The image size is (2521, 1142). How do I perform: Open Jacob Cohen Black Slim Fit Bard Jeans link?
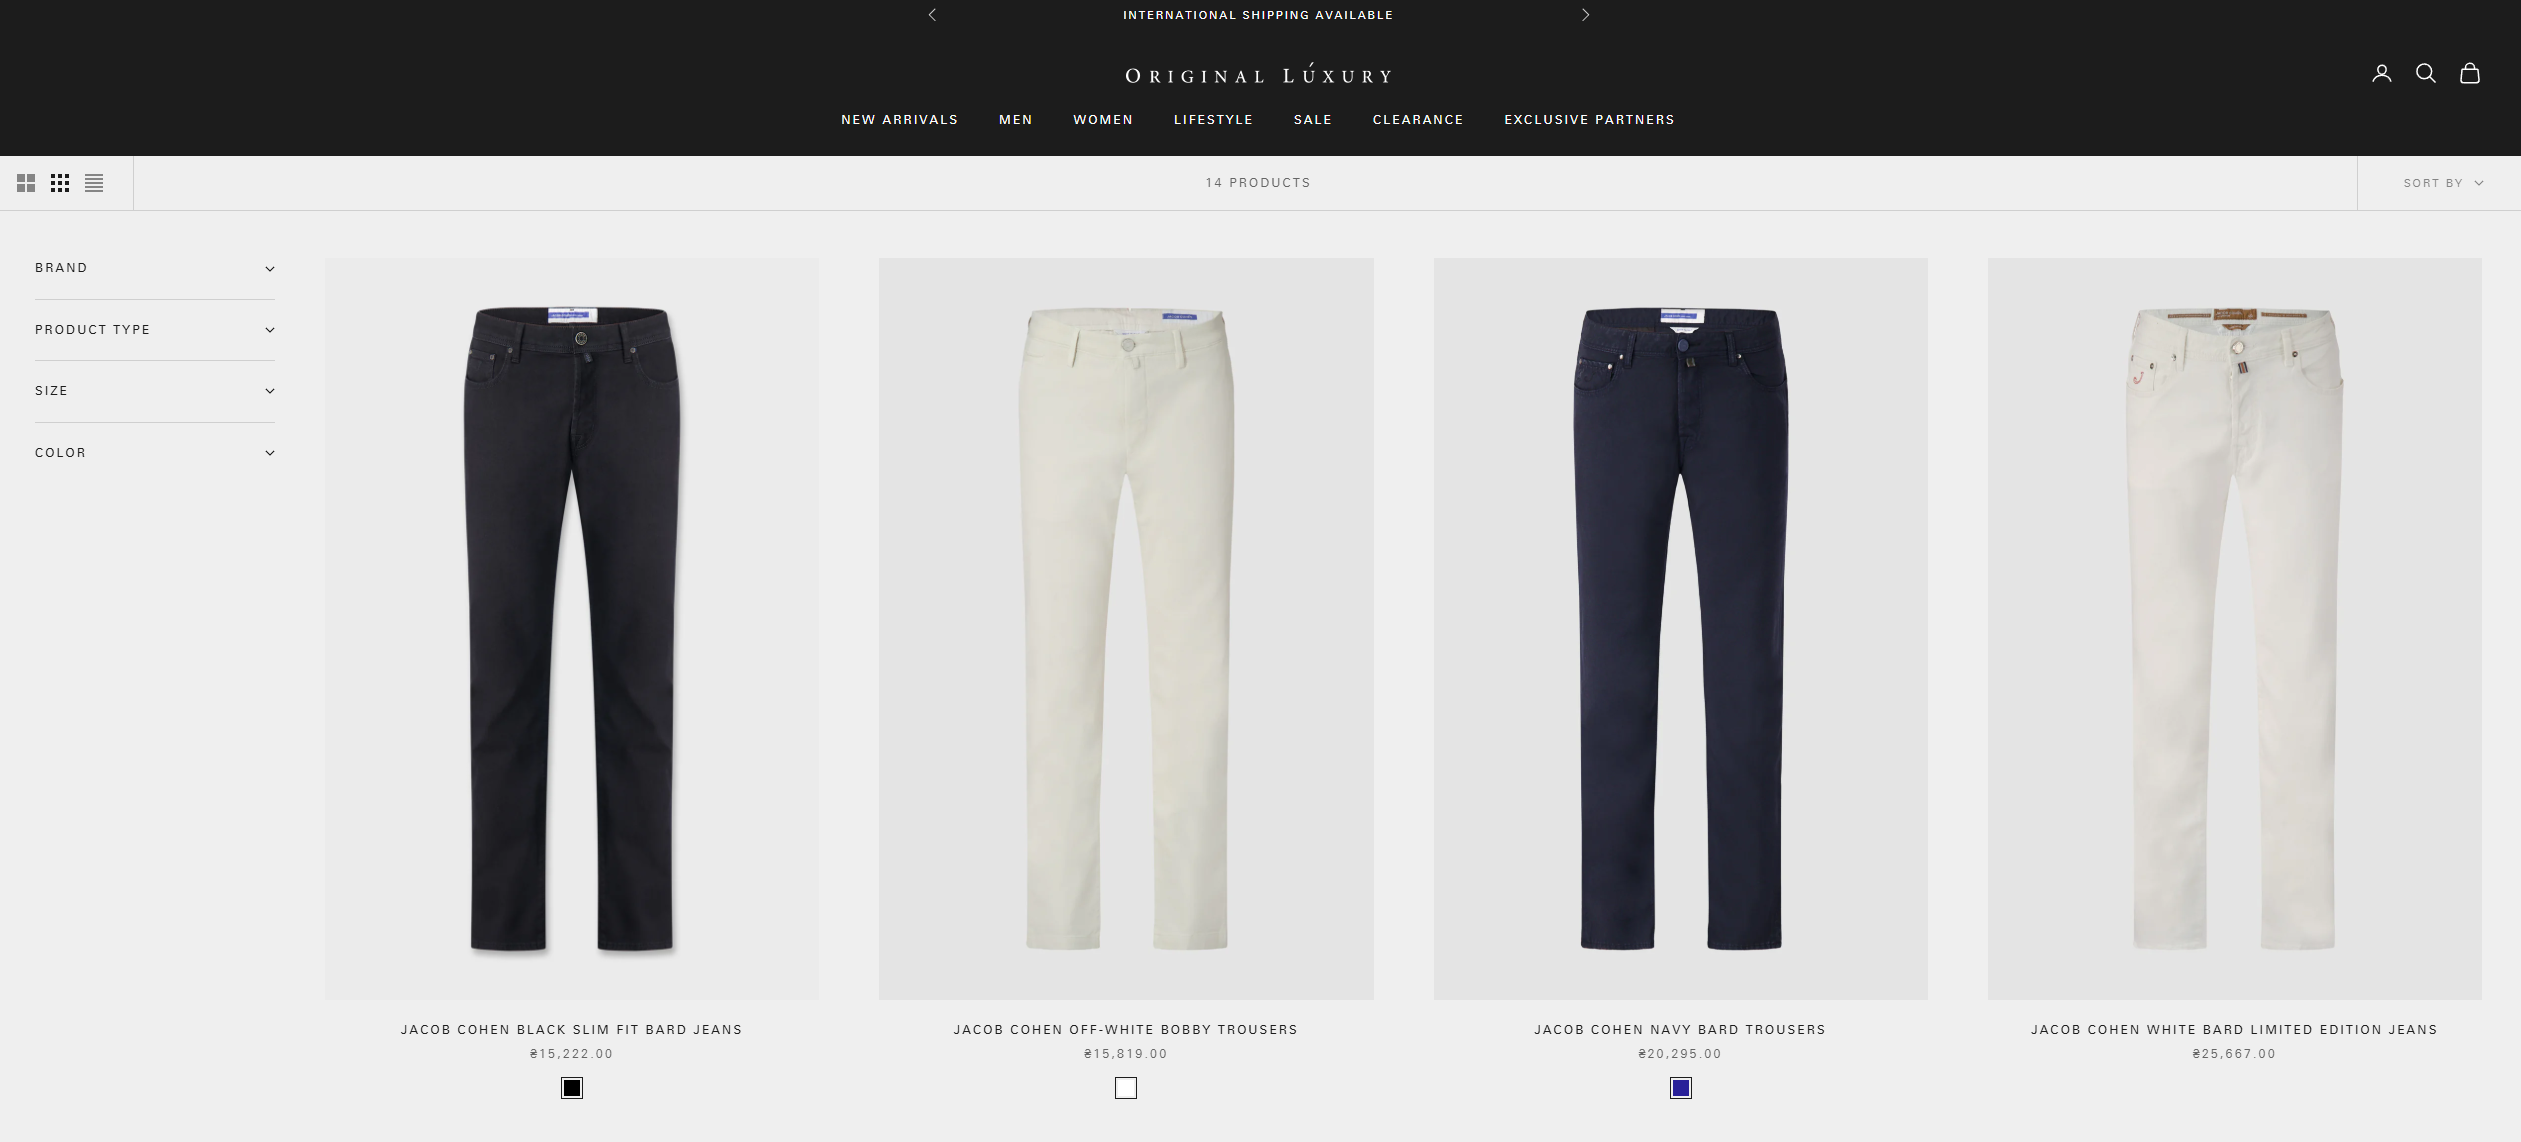click(x=571, y=1029)
